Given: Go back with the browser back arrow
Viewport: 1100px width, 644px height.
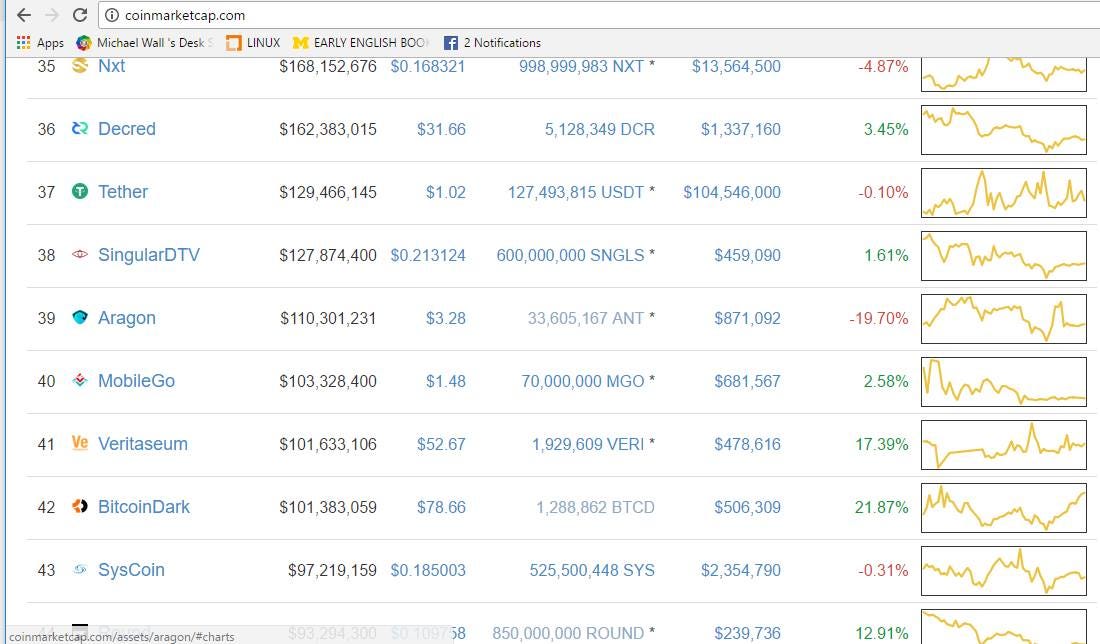Looking at the screenshot, I should coord(24,15).
